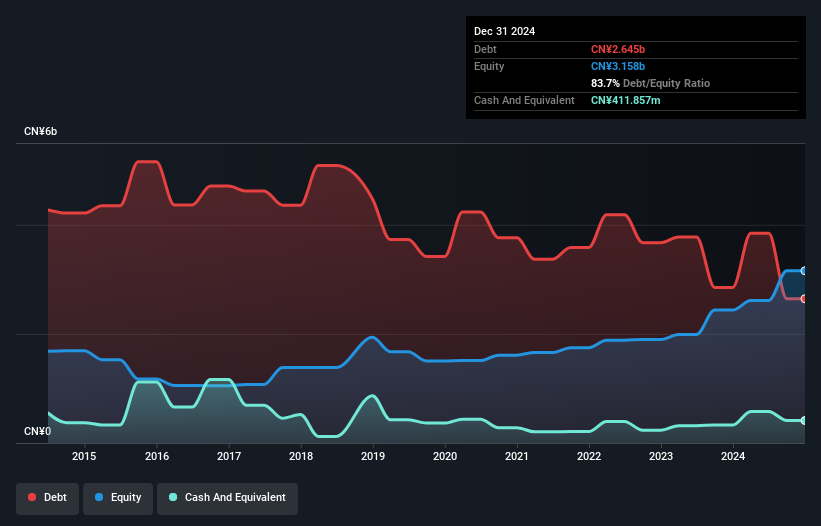Select the 2020 x-axis label
This screenshot has width=821, height=526.
(445, 456)
